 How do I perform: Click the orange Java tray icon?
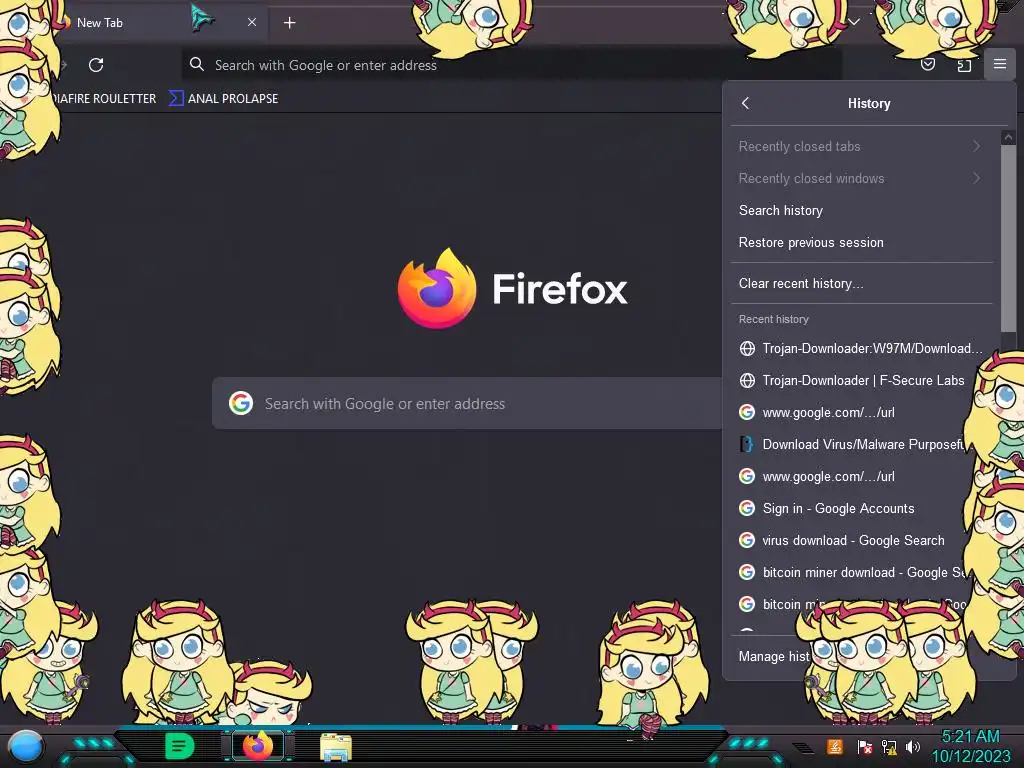click(834, 746)
